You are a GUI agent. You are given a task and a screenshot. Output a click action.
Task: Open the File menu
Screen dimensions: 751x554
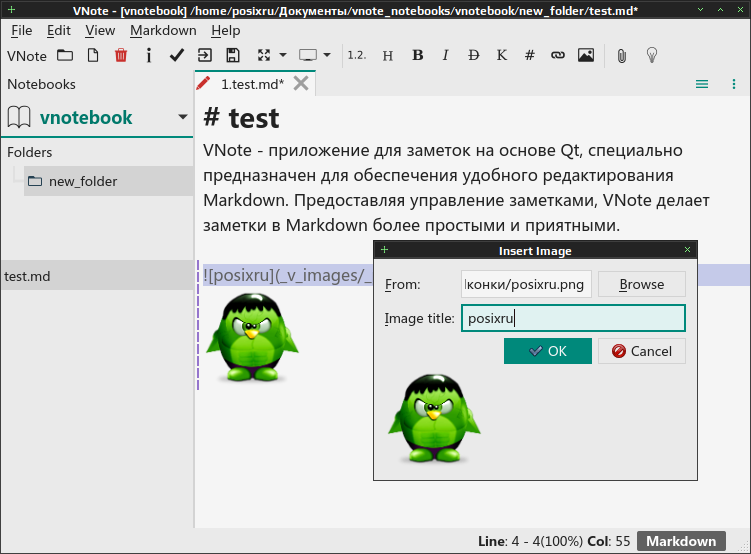[22, 31]
